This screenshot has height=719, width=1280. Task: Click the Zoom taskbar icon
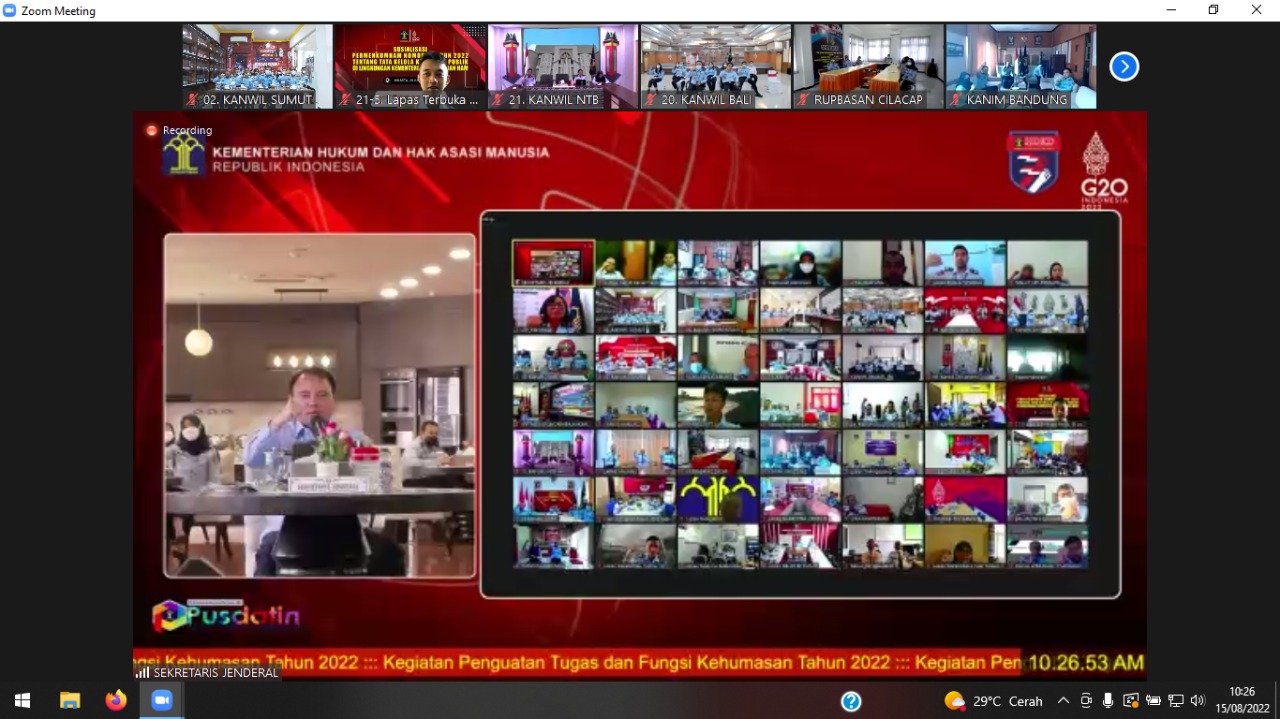162,700
